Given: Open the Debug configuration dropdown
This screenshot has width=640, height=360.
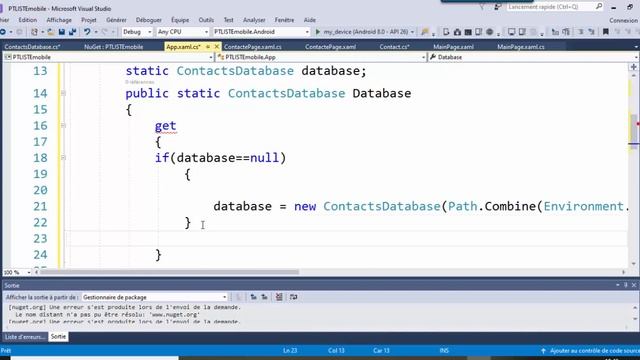Looking at the screenshot, I should [x=137, y=32].
